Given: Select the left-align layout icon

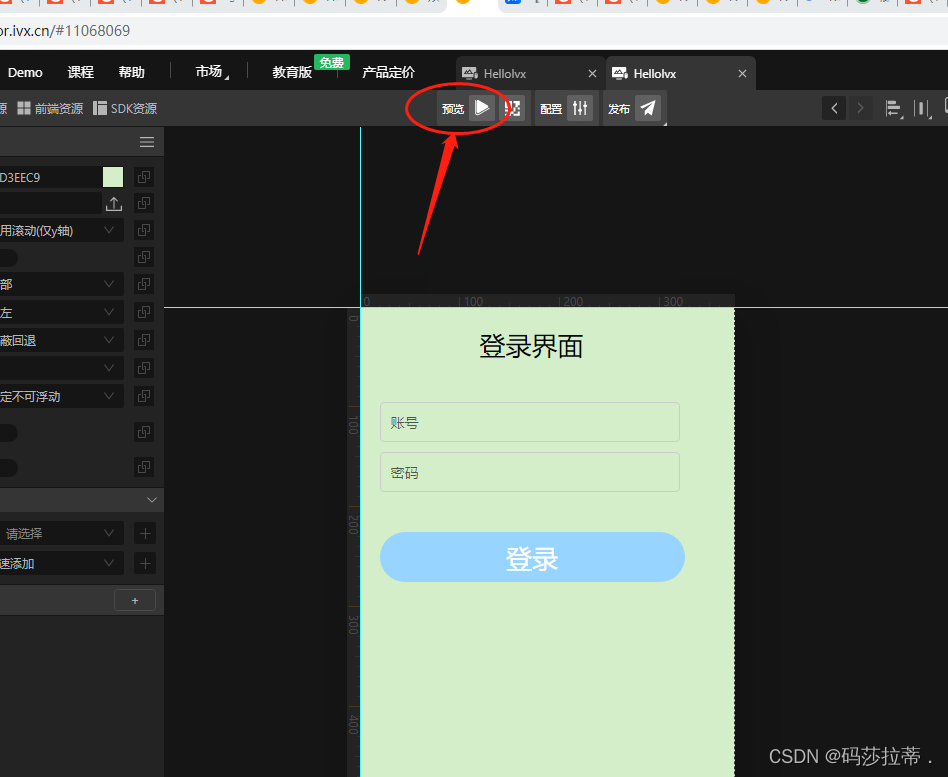Looking at the screenshot, I should (x=893, y=108).
